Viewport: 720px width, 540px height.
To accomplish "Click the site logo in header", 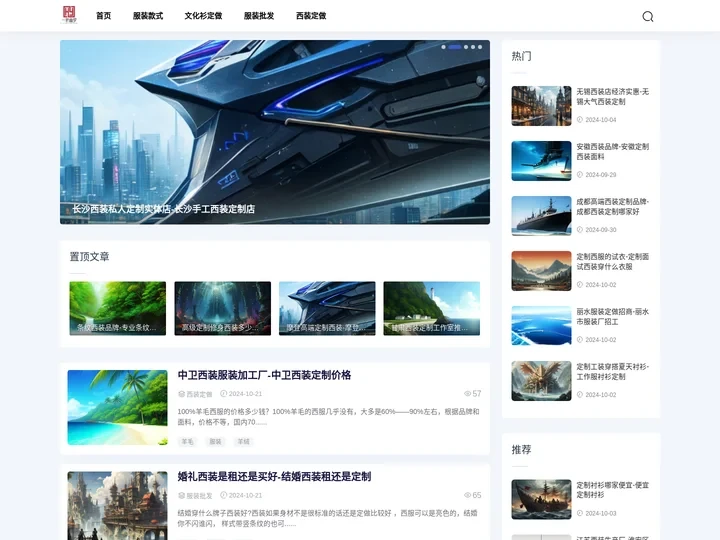I will 69,15.
